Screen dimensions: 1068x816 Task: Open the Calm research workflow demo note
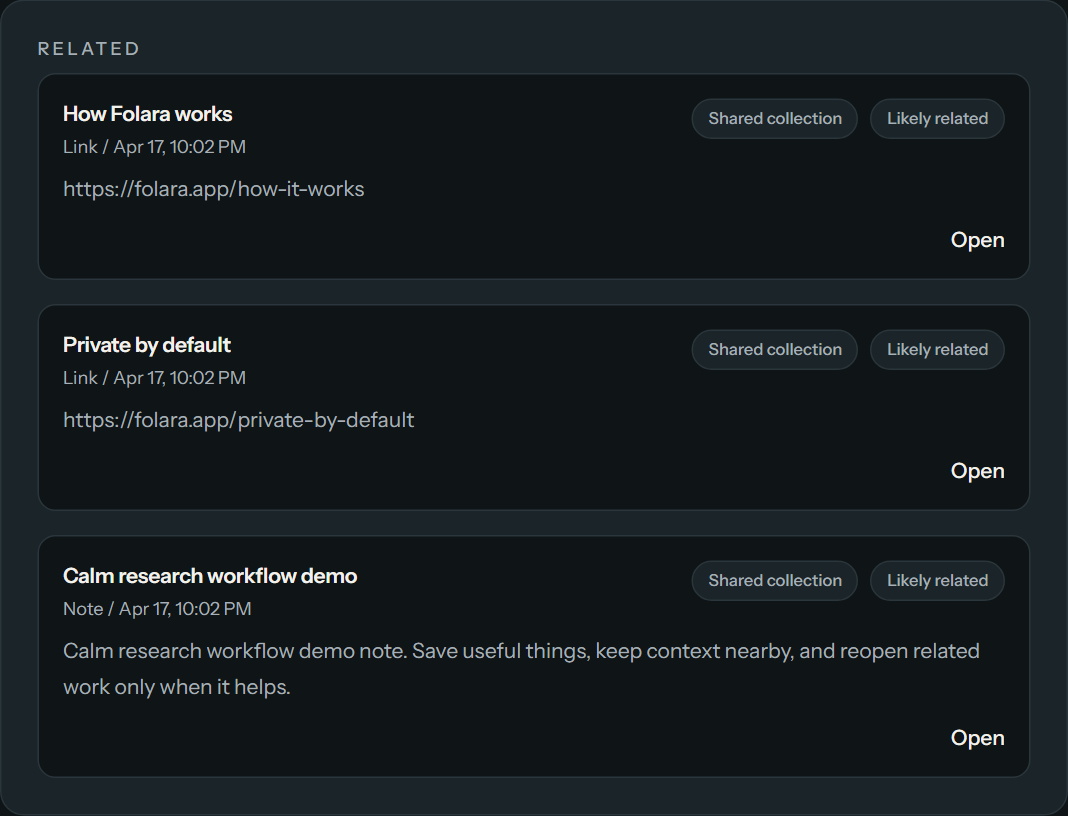tap(210, 575)
